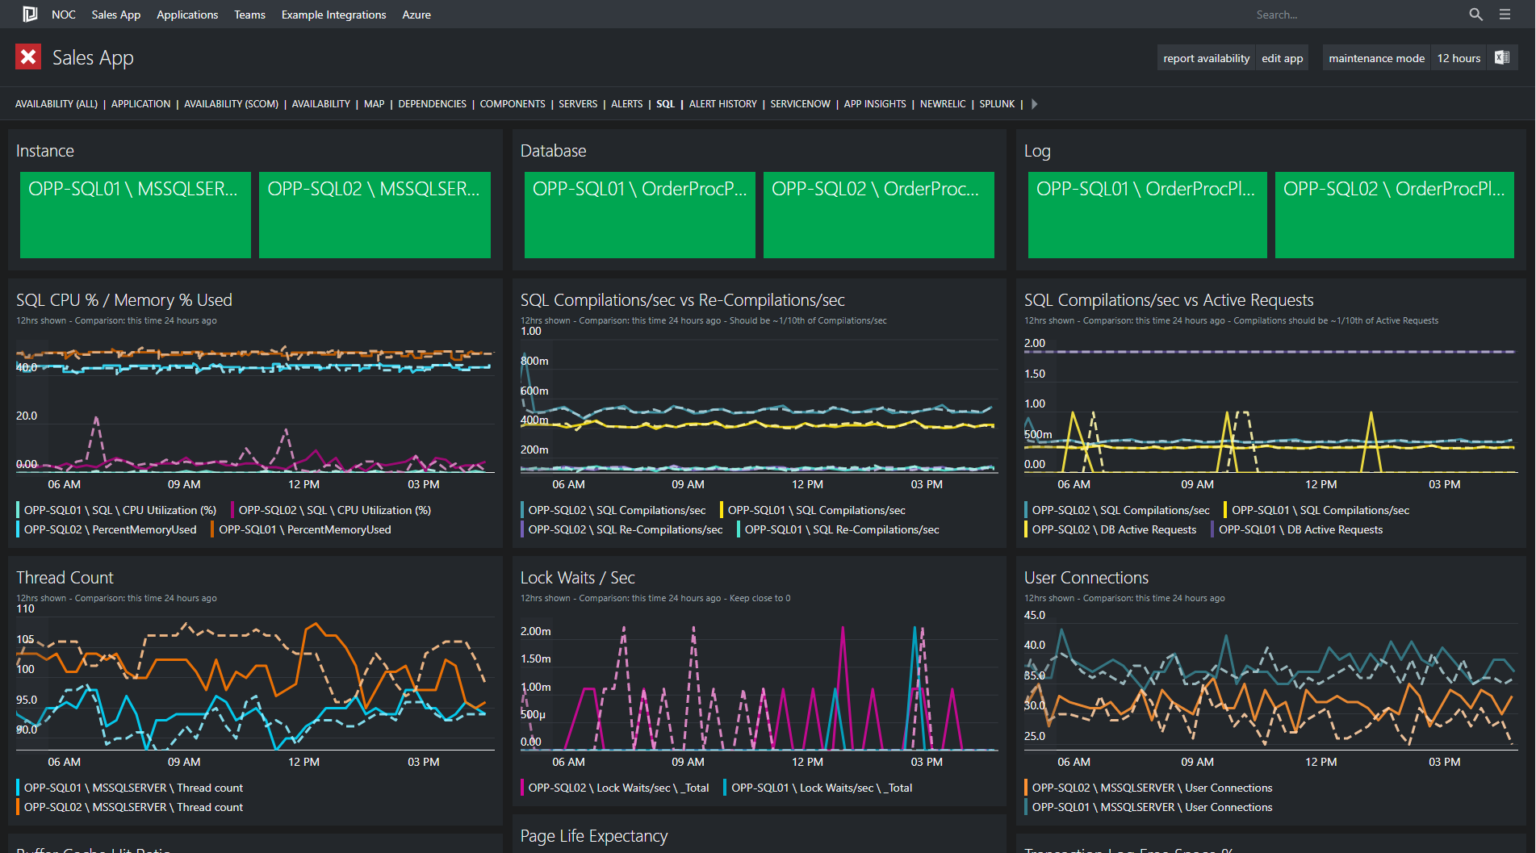The image size is (1536, 853).
Task: Click the search magnifier icon
Action: [x=1476, y=14]
